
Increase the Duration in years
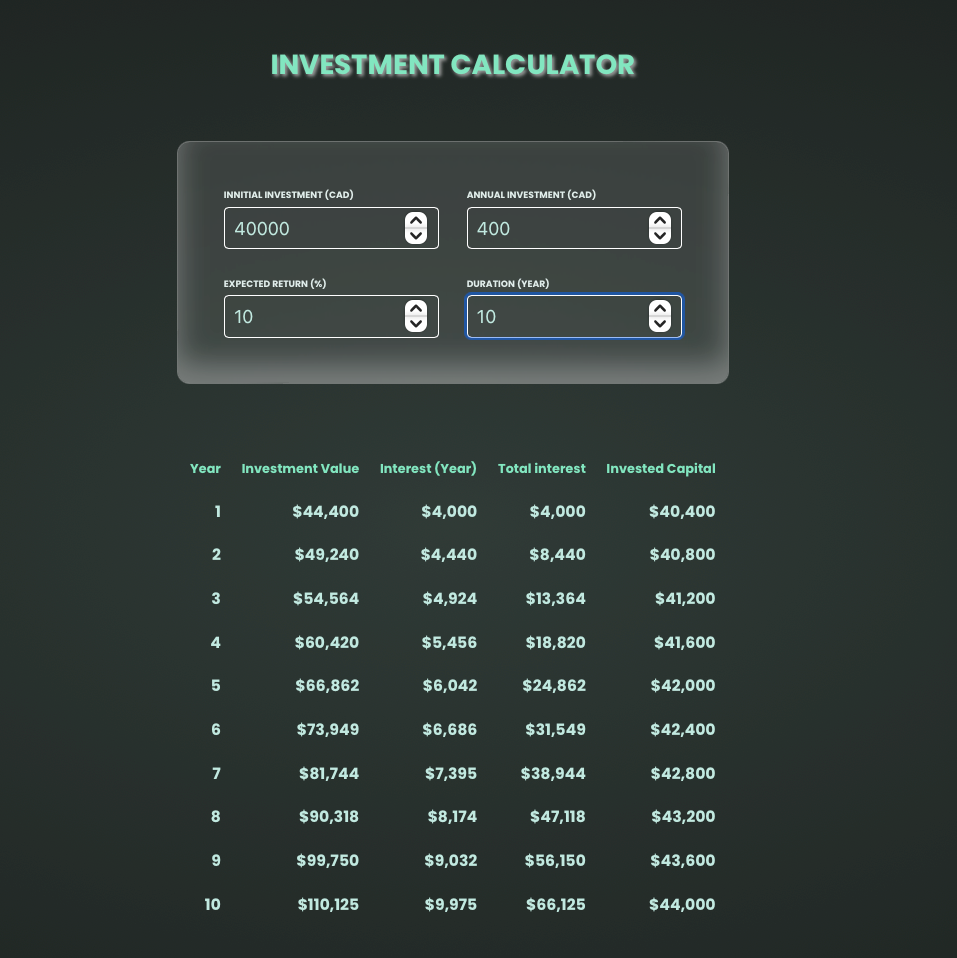659,308
